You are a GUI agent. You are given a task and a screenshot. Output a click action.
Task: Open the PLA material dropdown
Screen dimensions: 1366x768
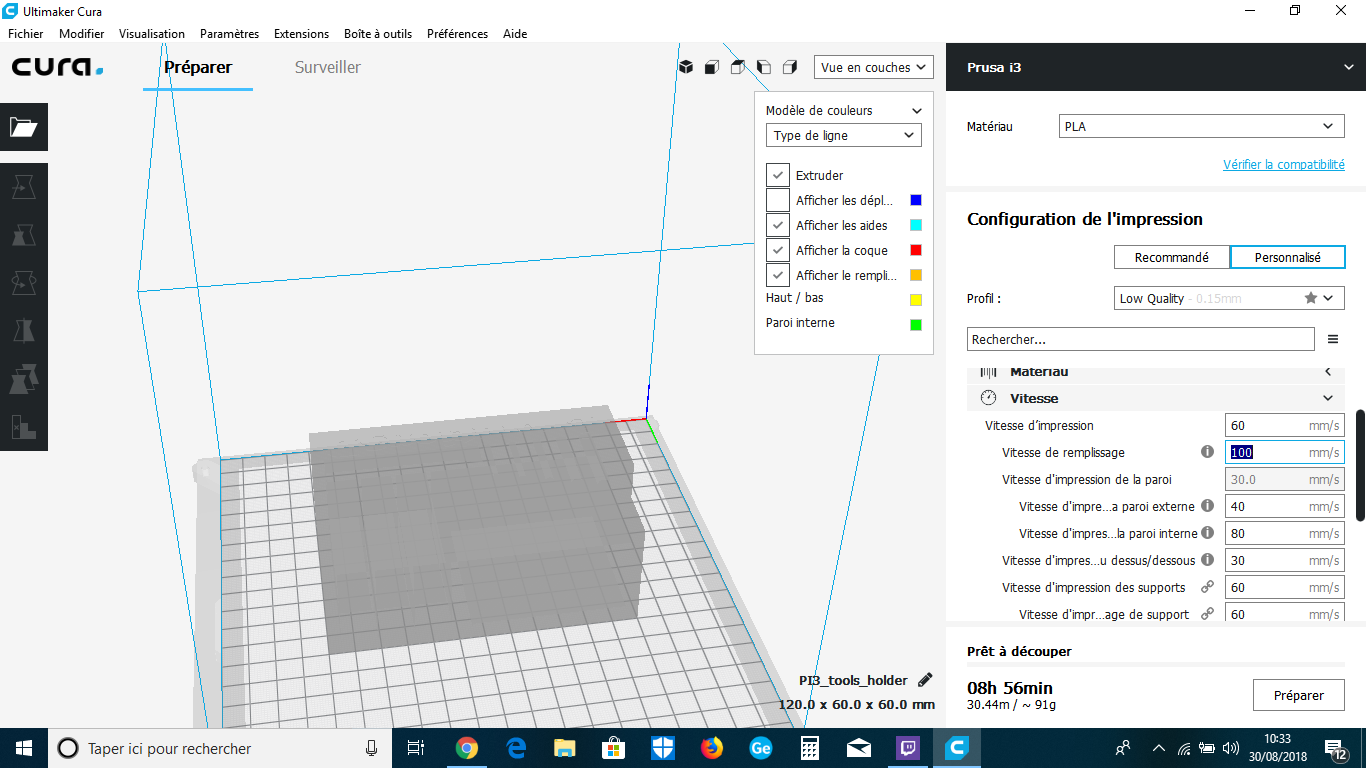point(1201,127)
